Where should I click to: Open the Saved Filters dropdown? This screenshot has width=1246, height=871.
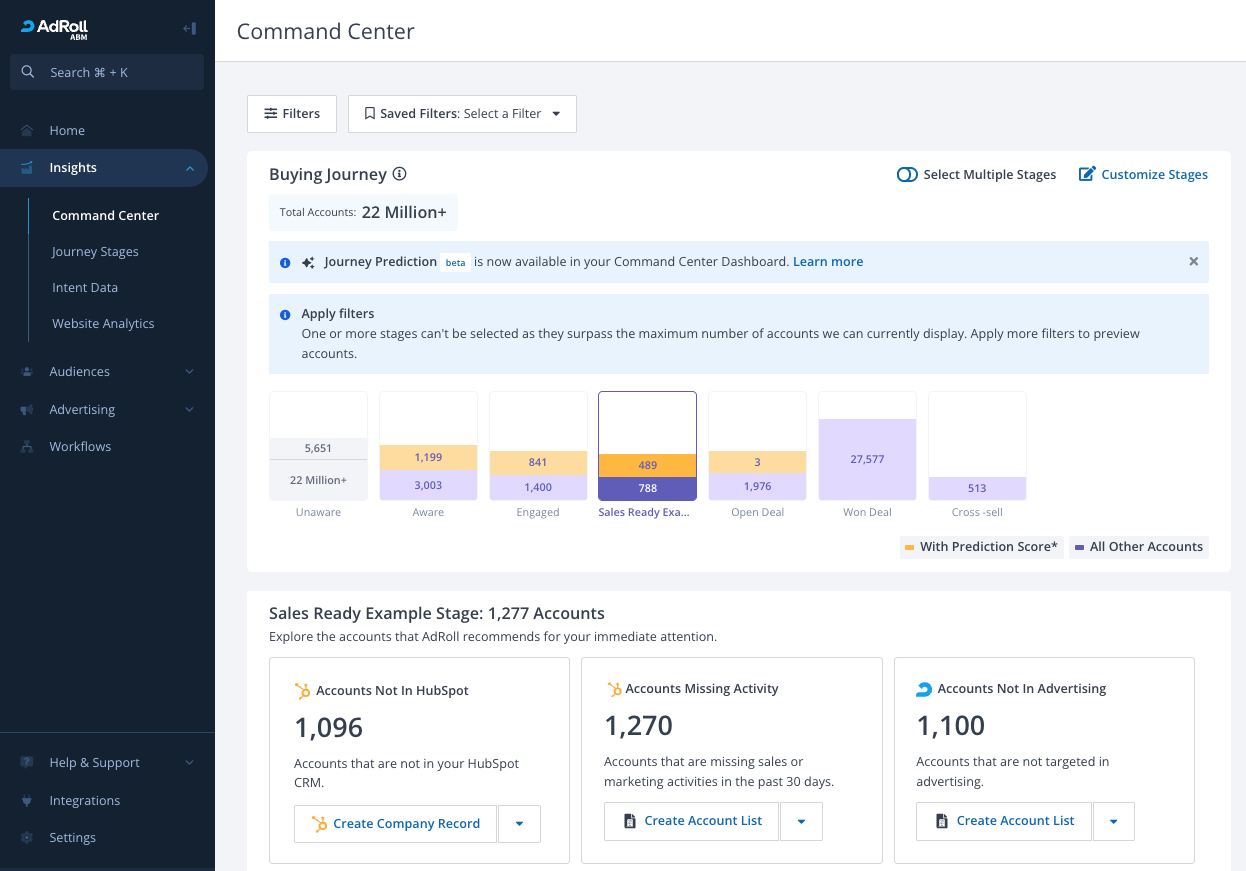(x=462, y=114)
